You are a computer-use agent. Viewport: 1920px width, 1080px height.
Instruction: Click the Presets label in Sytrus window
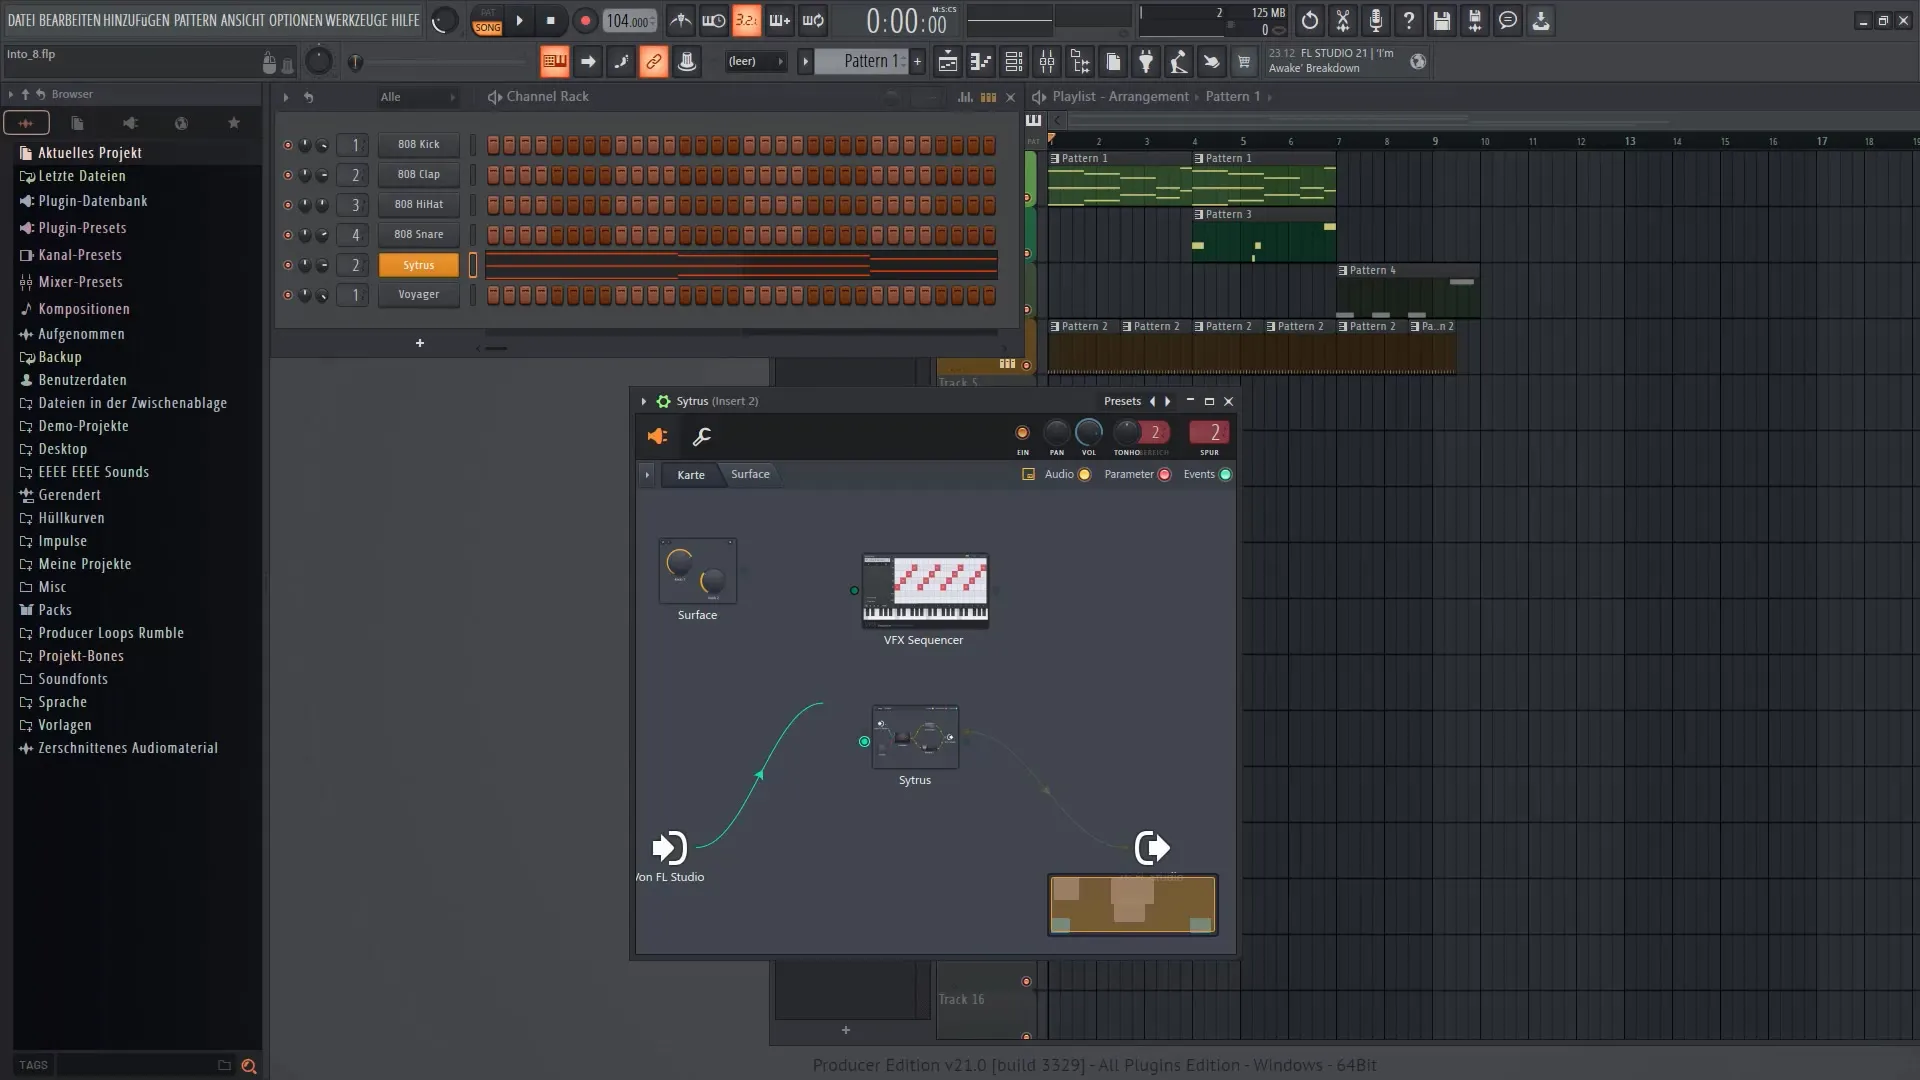click(x=1122, y=401)
